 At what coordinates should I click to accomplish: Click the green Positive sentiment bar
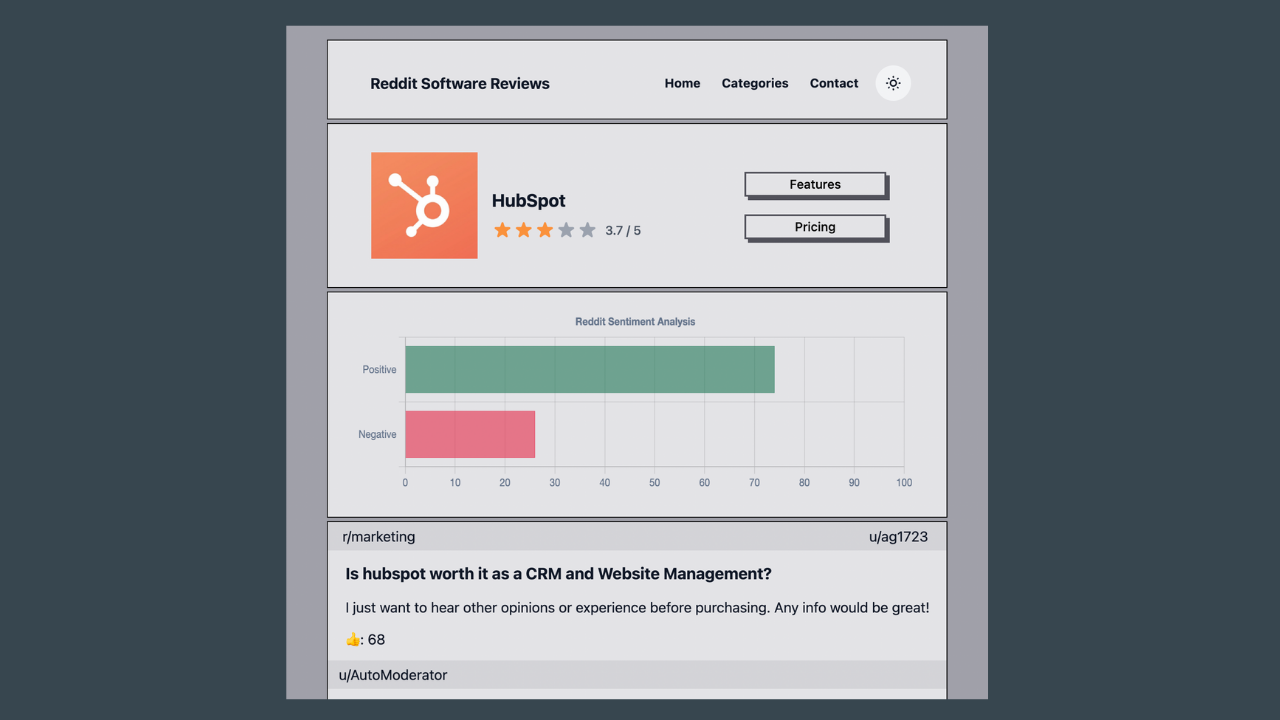[590, 369]
